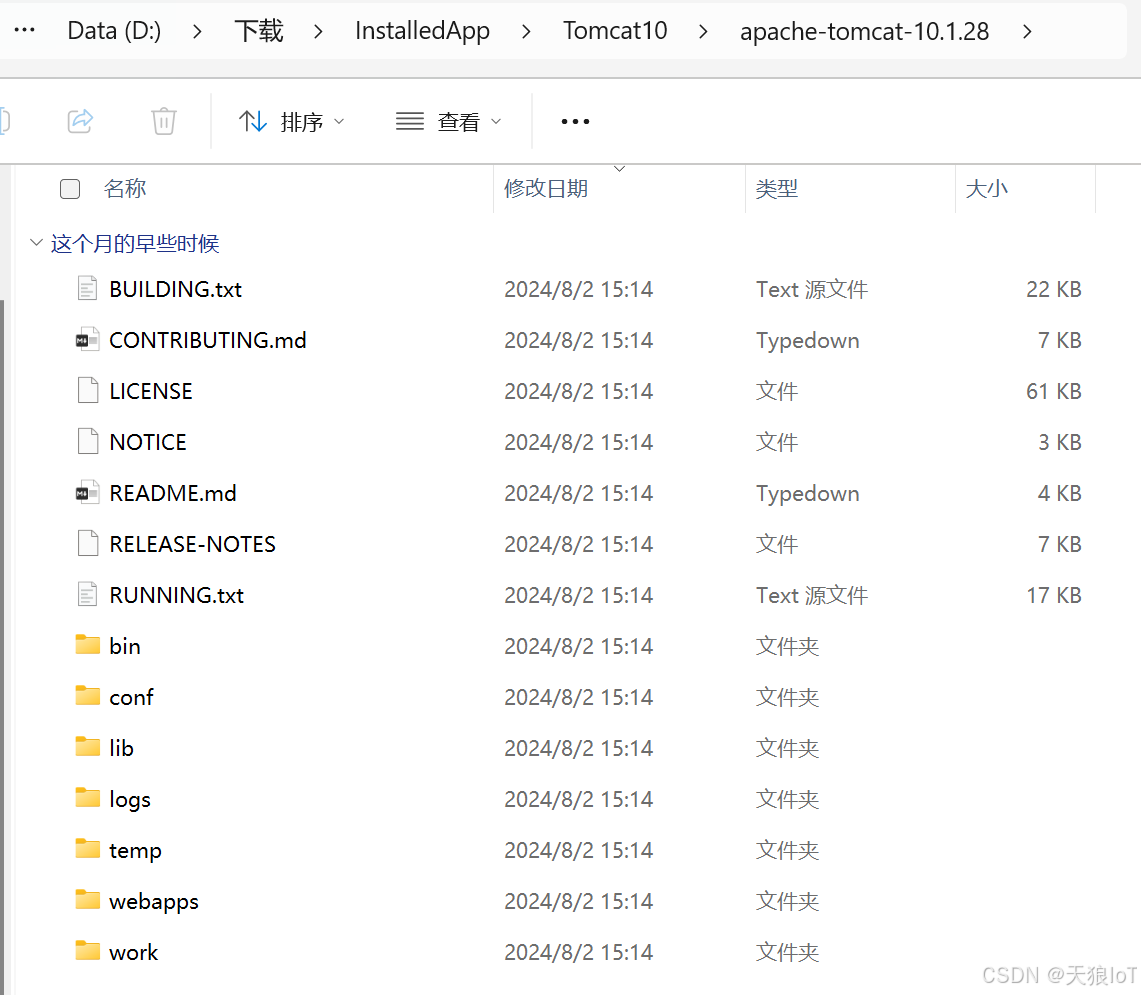Screen dimensions: 1141x995
Task: Select the work folder name
Action: (x=133, y=951)
